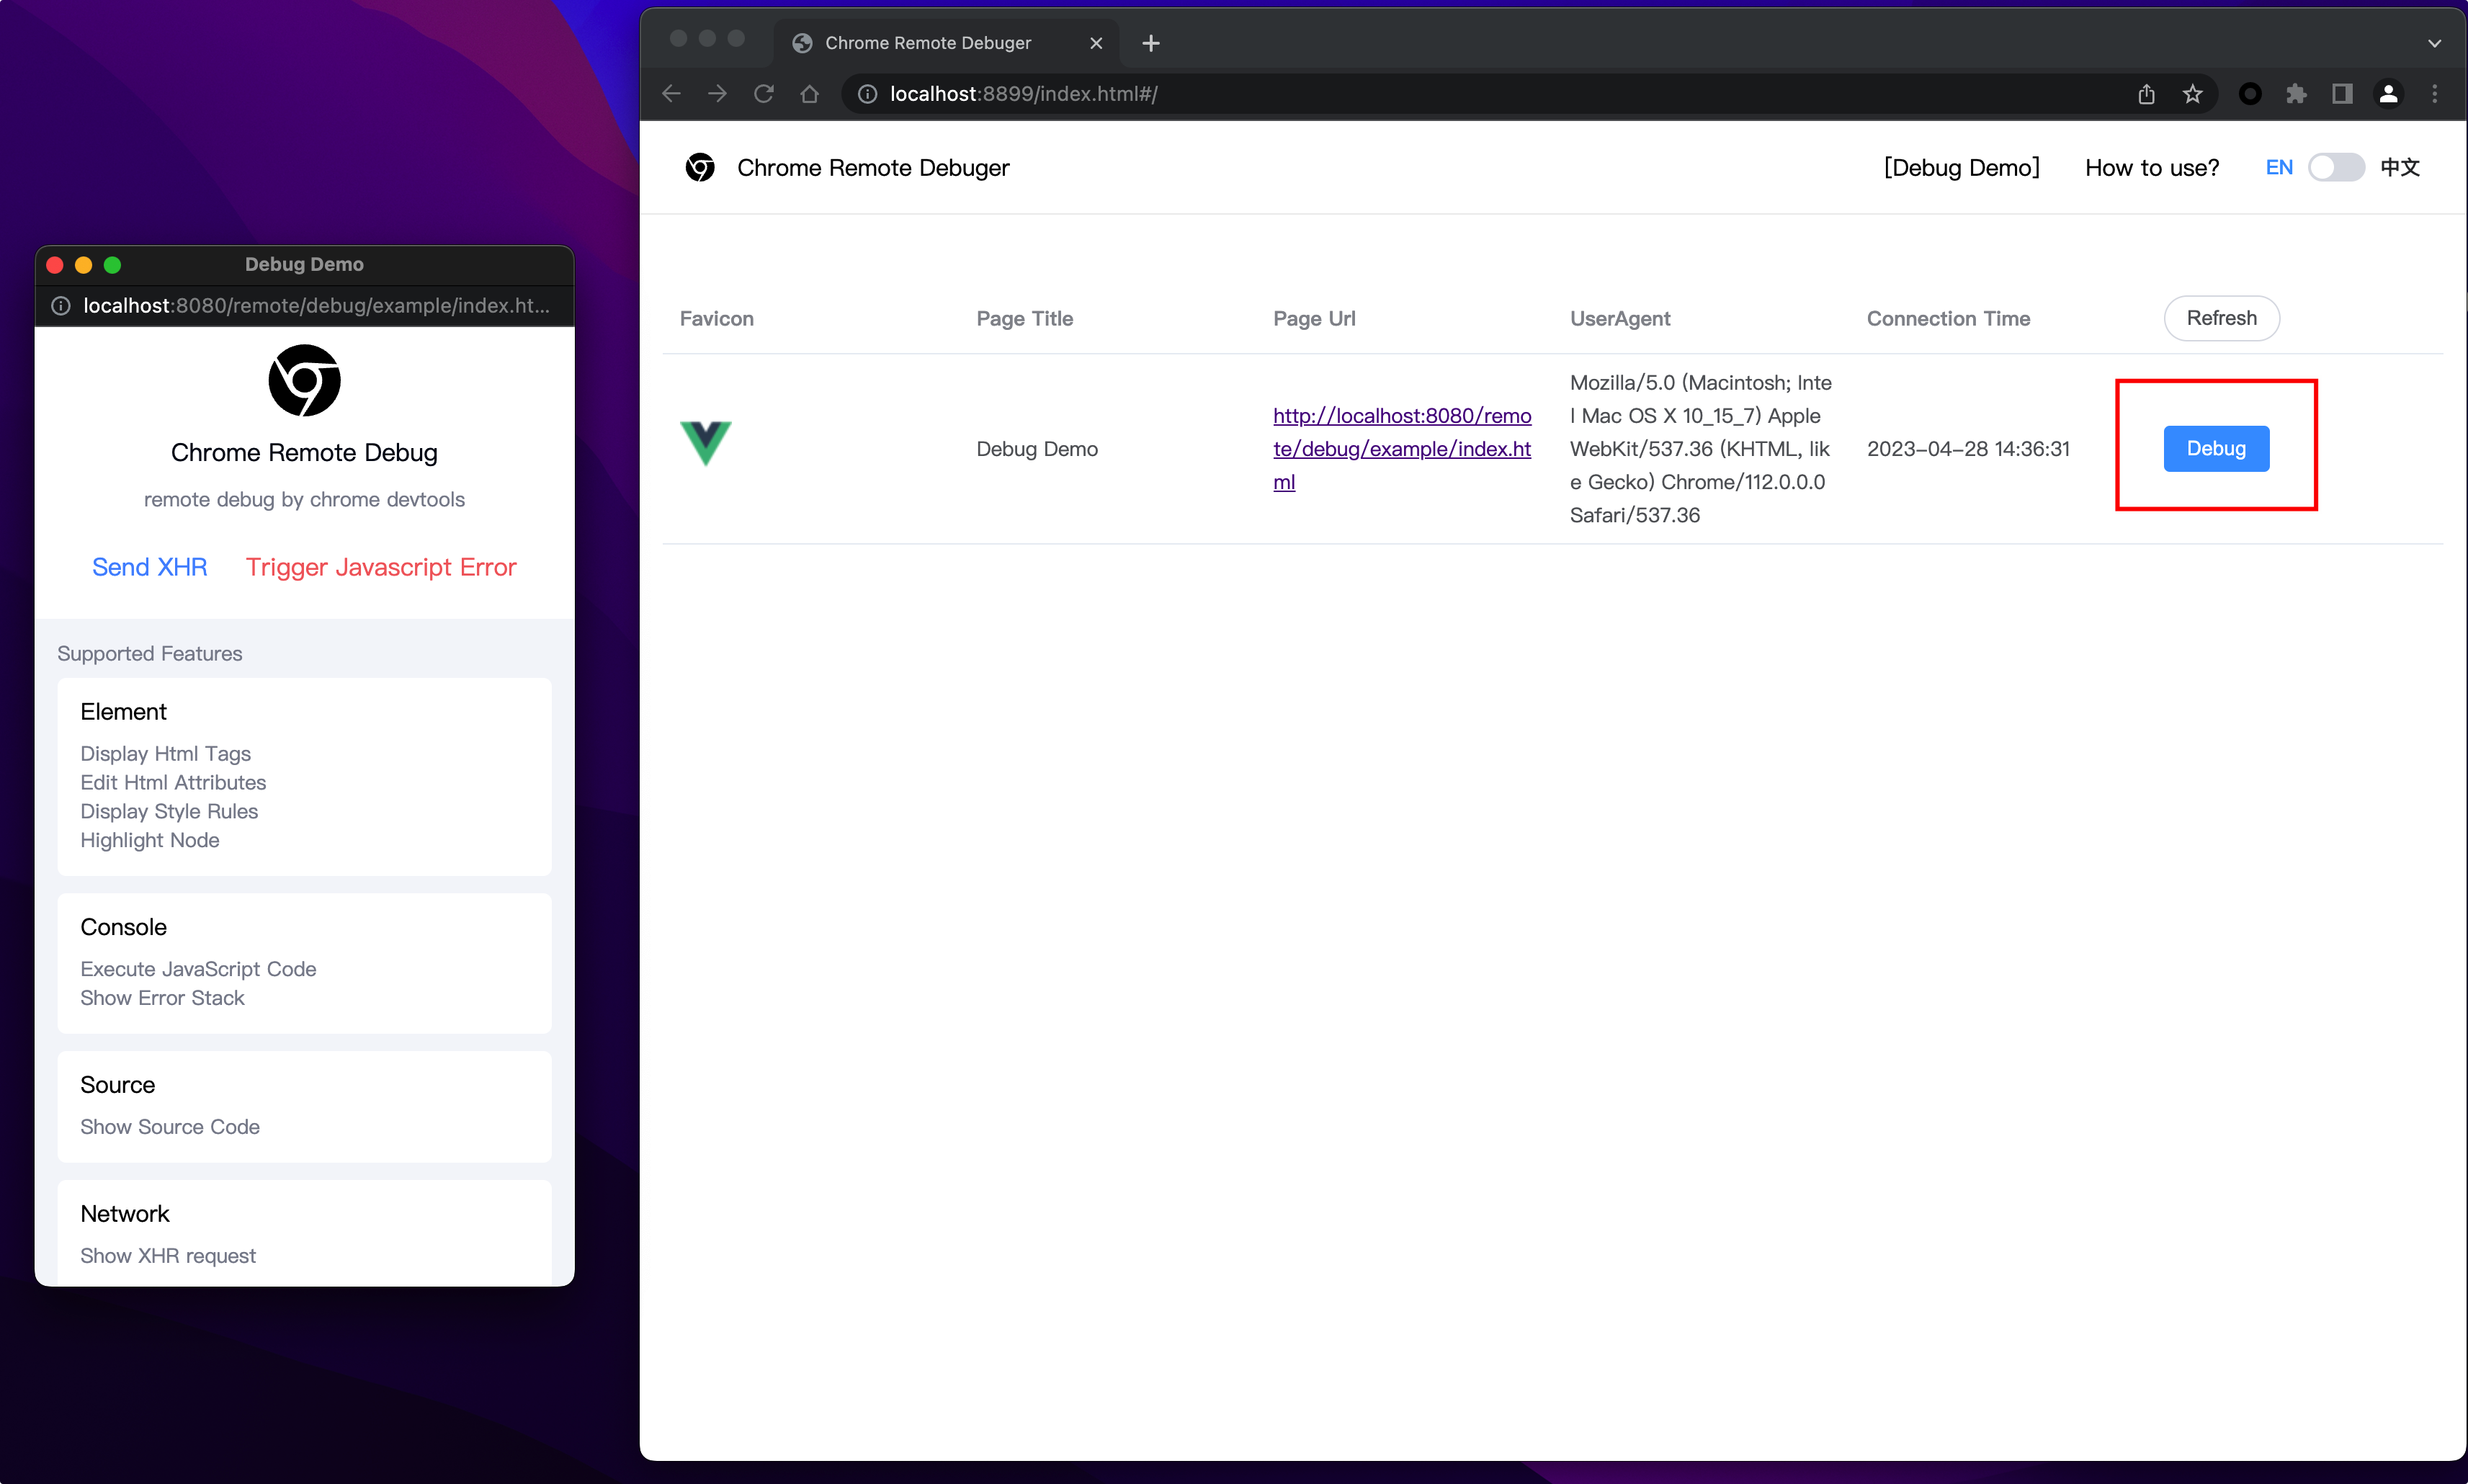The width and height of the screenshot is (2468, 1484).
Task: Click the browser home icon
Action: tap(809, 94)
